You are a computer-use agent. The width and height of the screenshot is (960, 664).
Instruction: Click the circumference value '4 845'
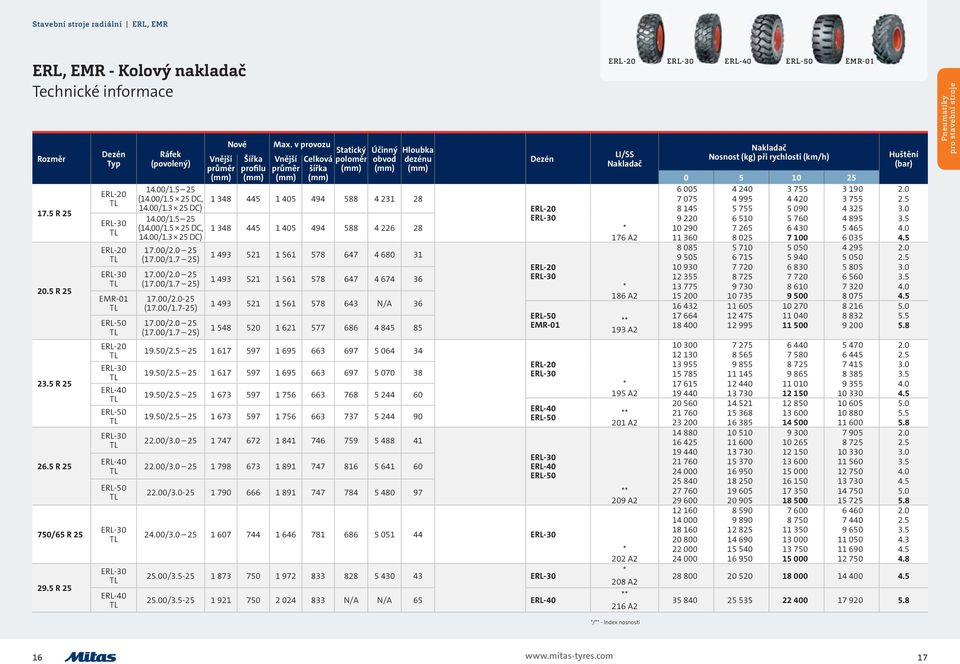[x=384, y=327]
